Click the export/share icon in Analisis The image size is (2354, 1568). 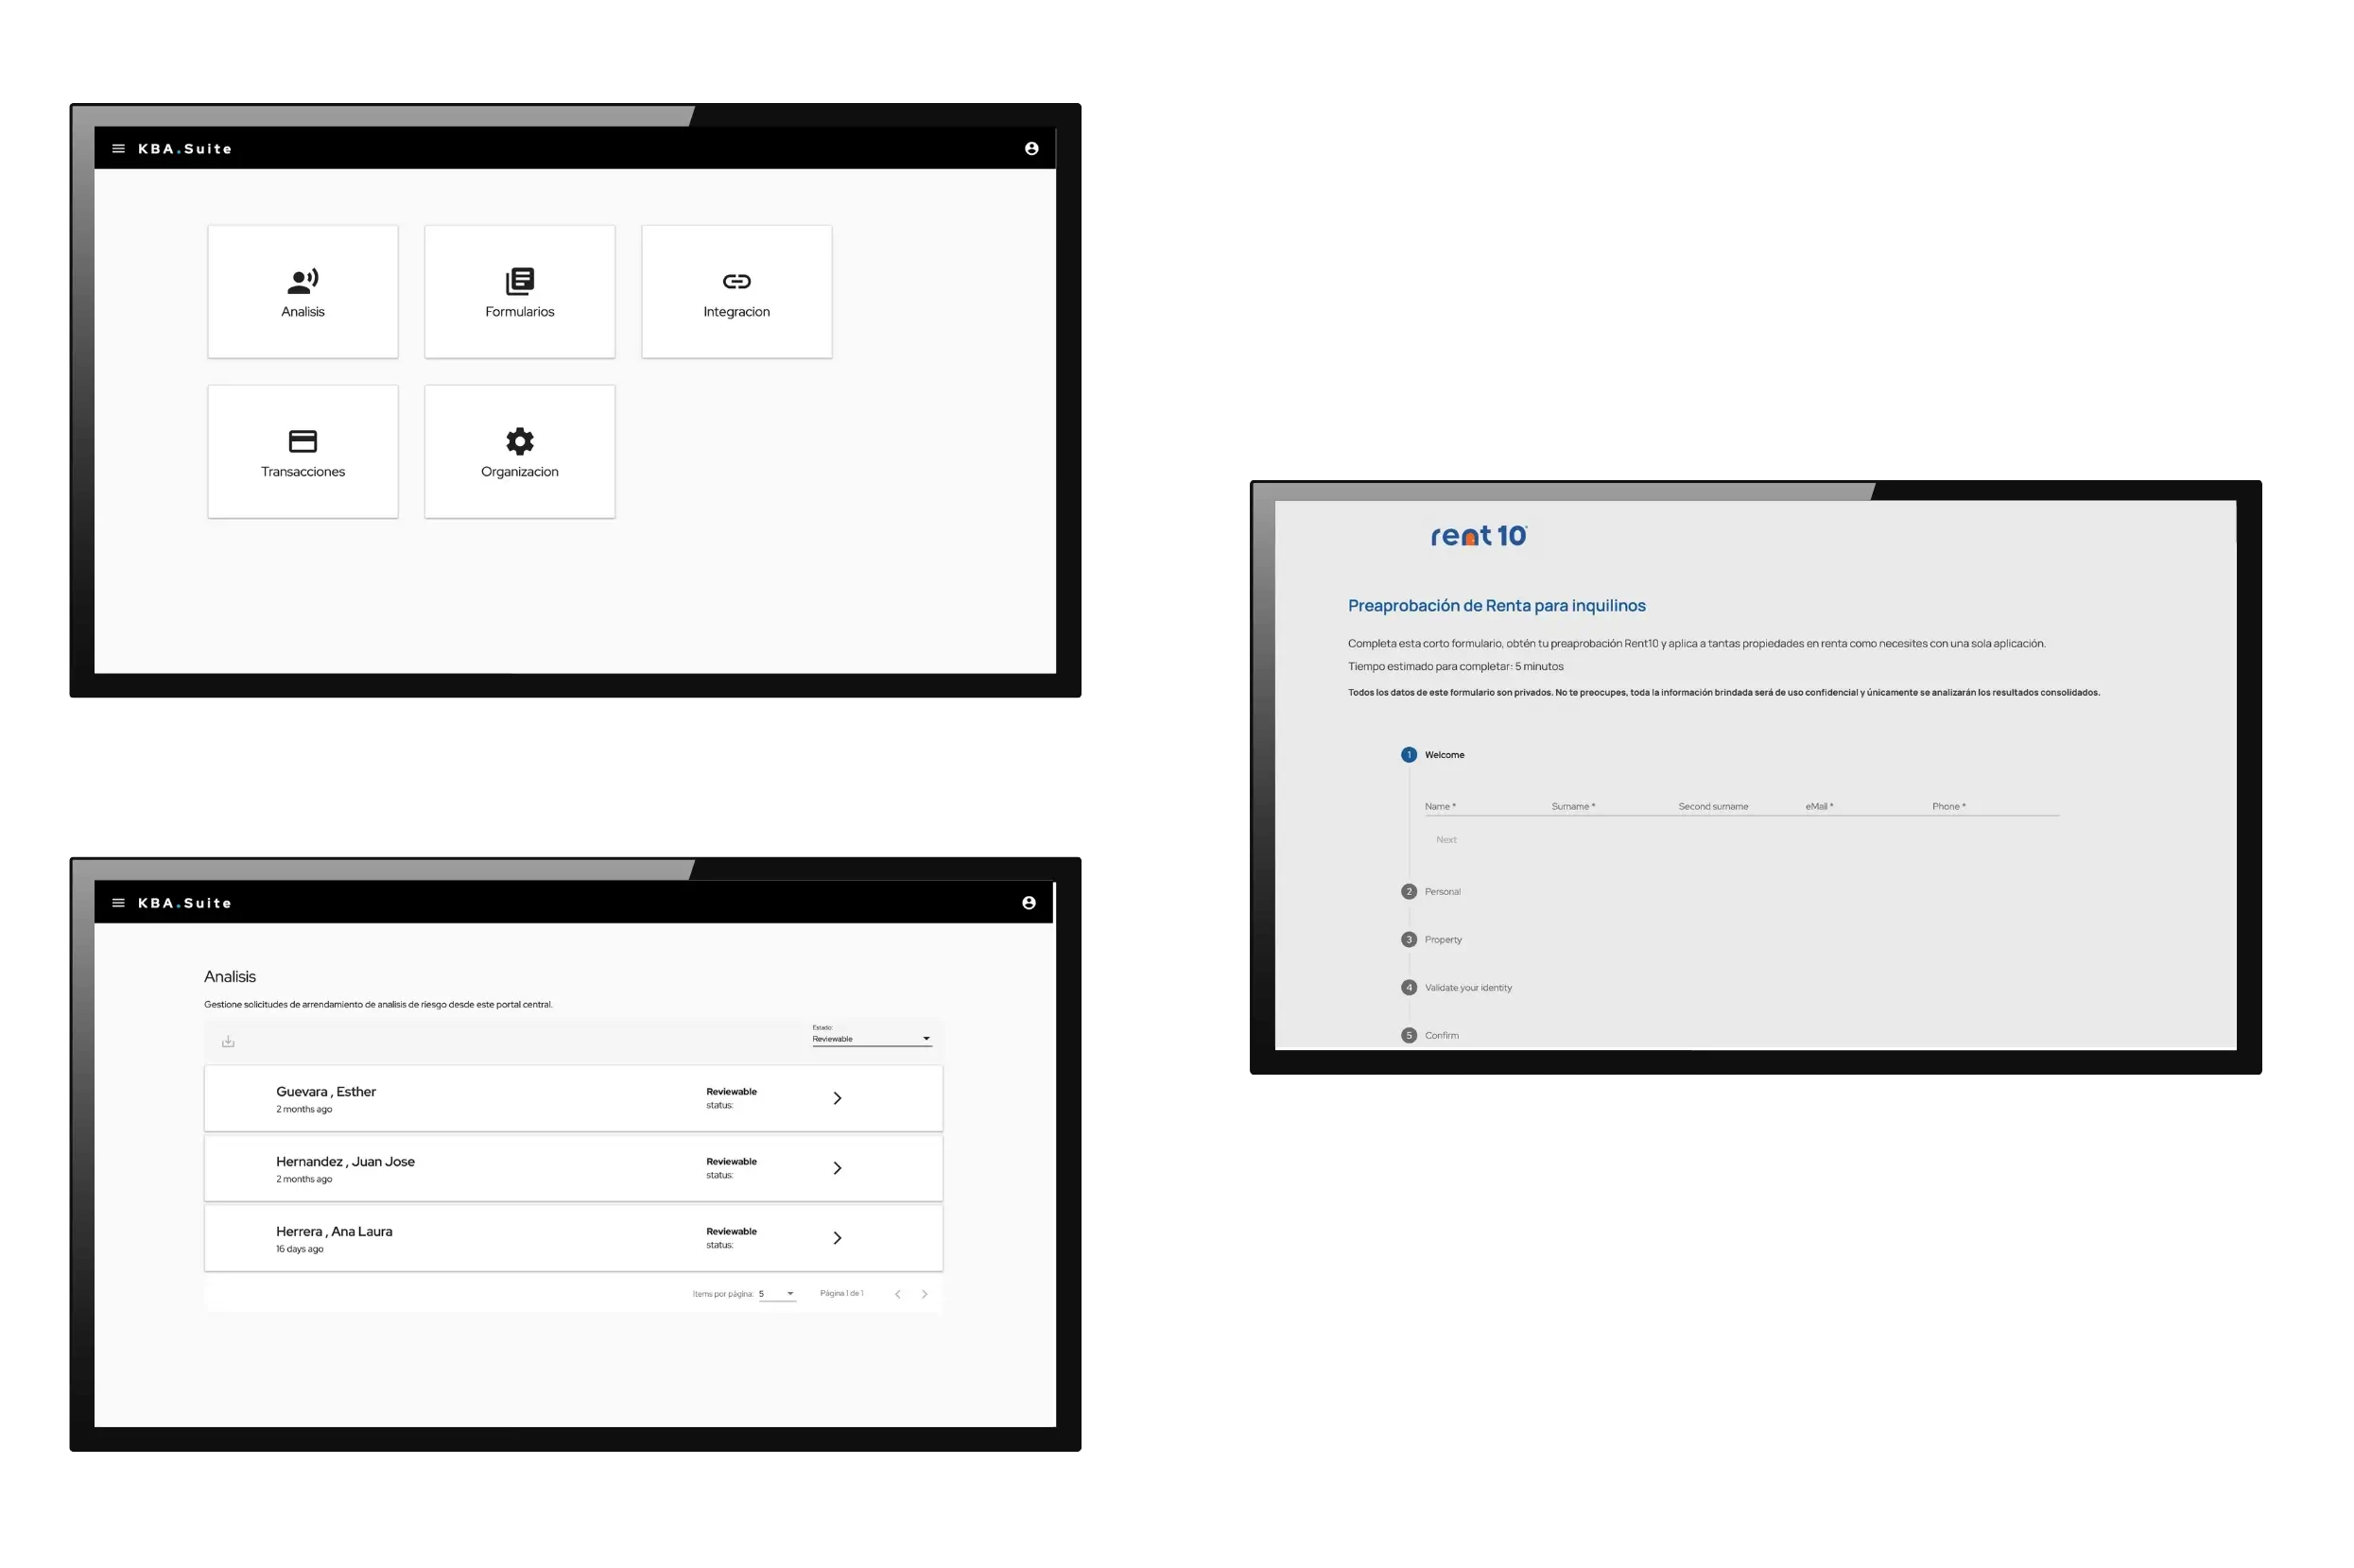pos(228,1042)
